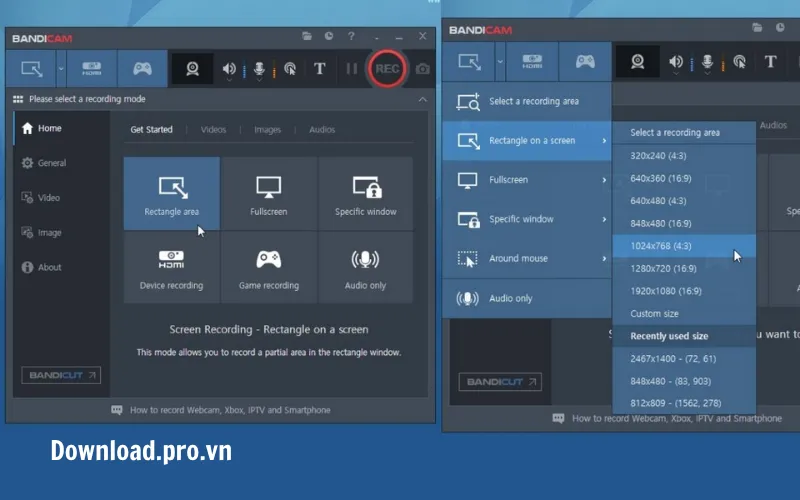Screen dimensions: 800x500
Task: Click the camera screenshot icon beside REC
Action: [423, 69]
